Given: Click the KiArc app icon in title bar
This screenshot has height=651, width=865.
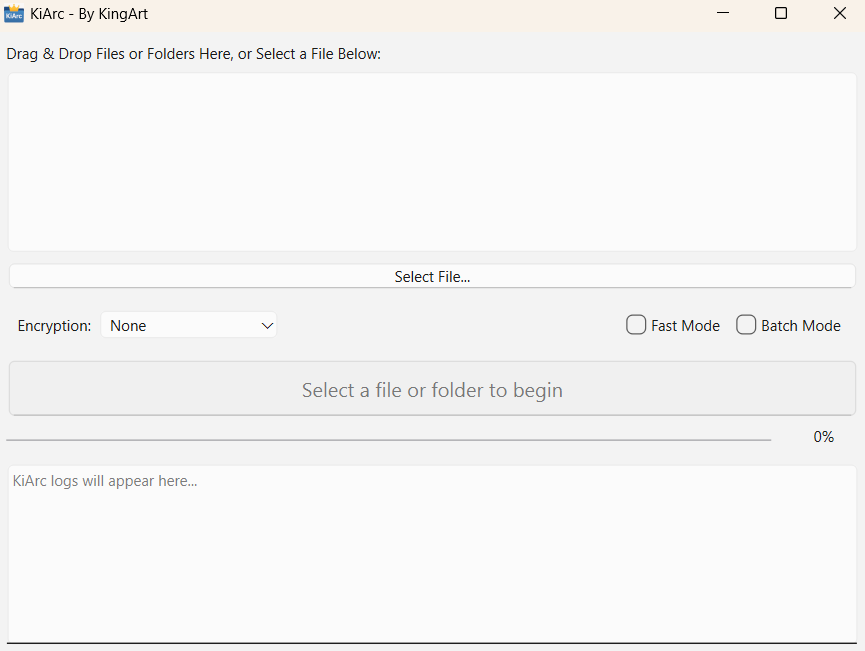Looking at the screenshot, I should click(14, 14).
